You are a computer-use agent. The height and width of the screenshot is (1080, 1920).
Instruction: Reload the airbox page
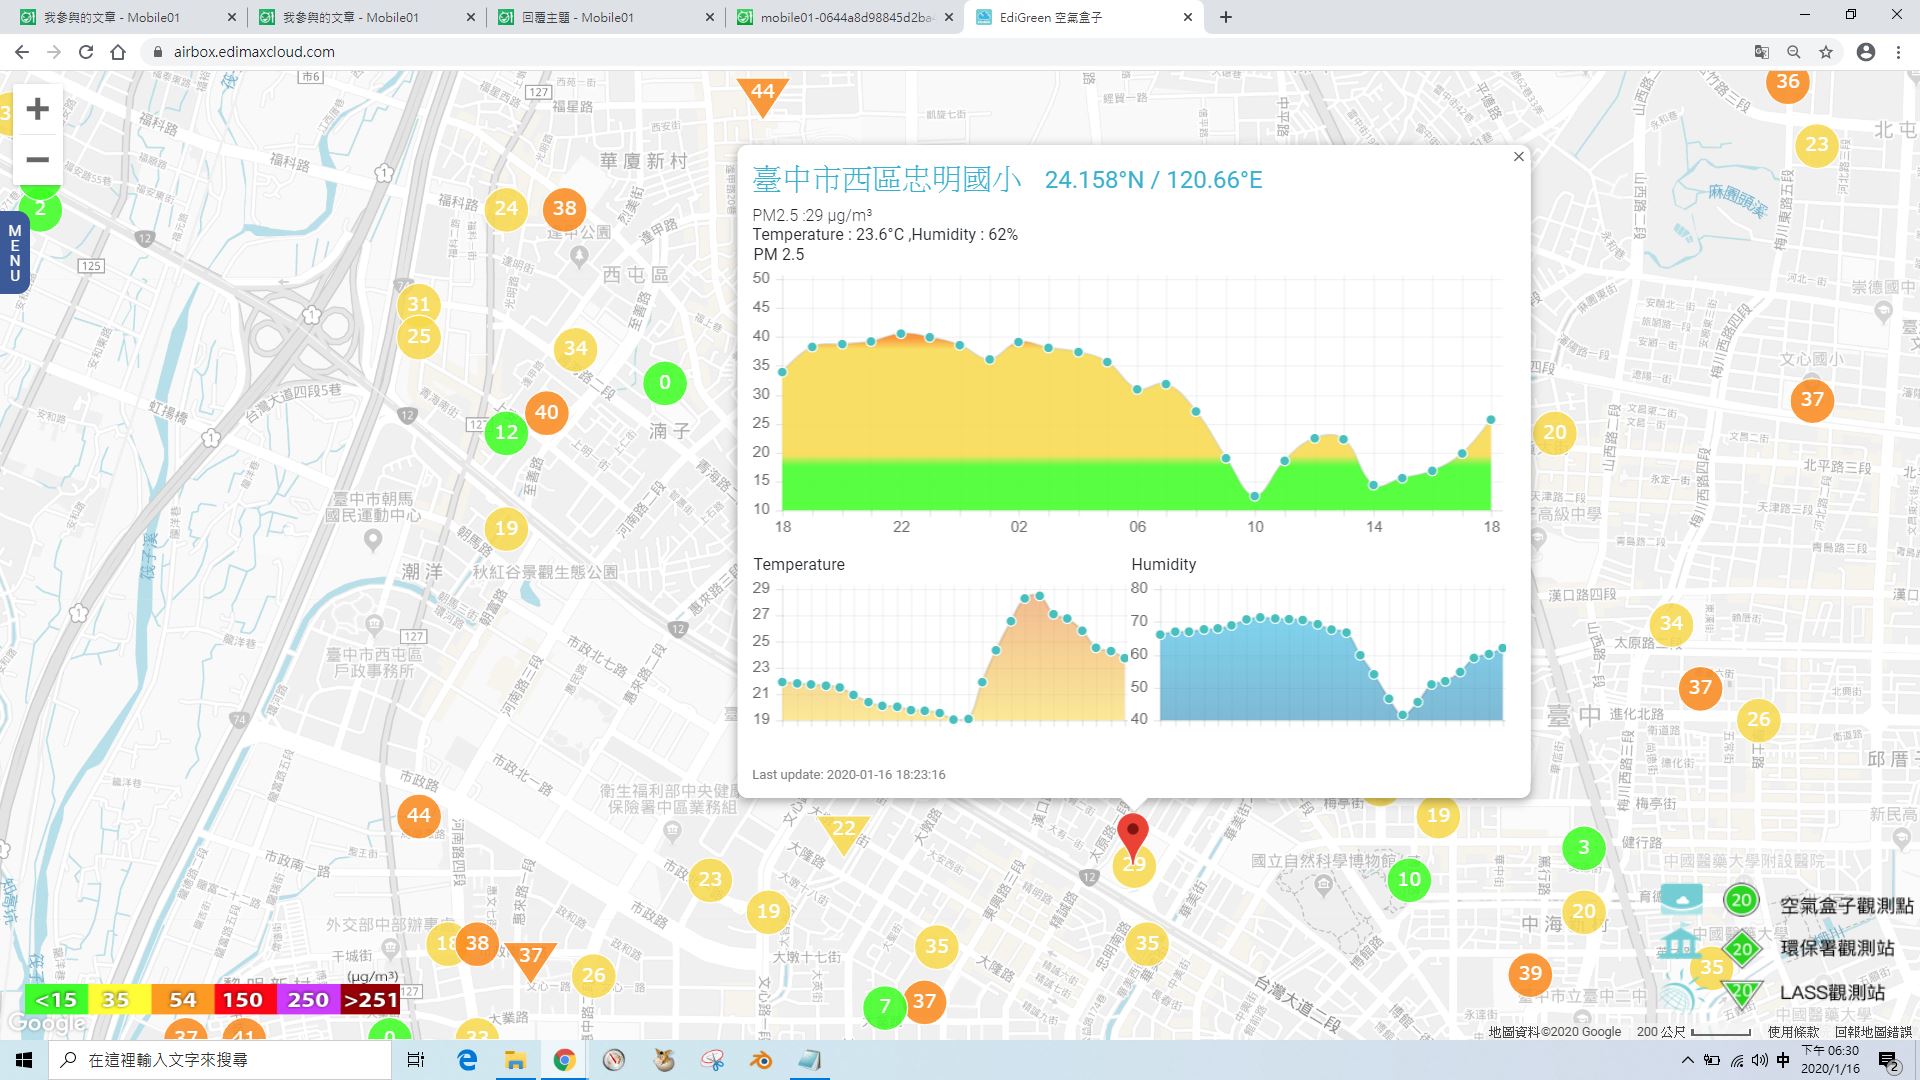point(86,52)
